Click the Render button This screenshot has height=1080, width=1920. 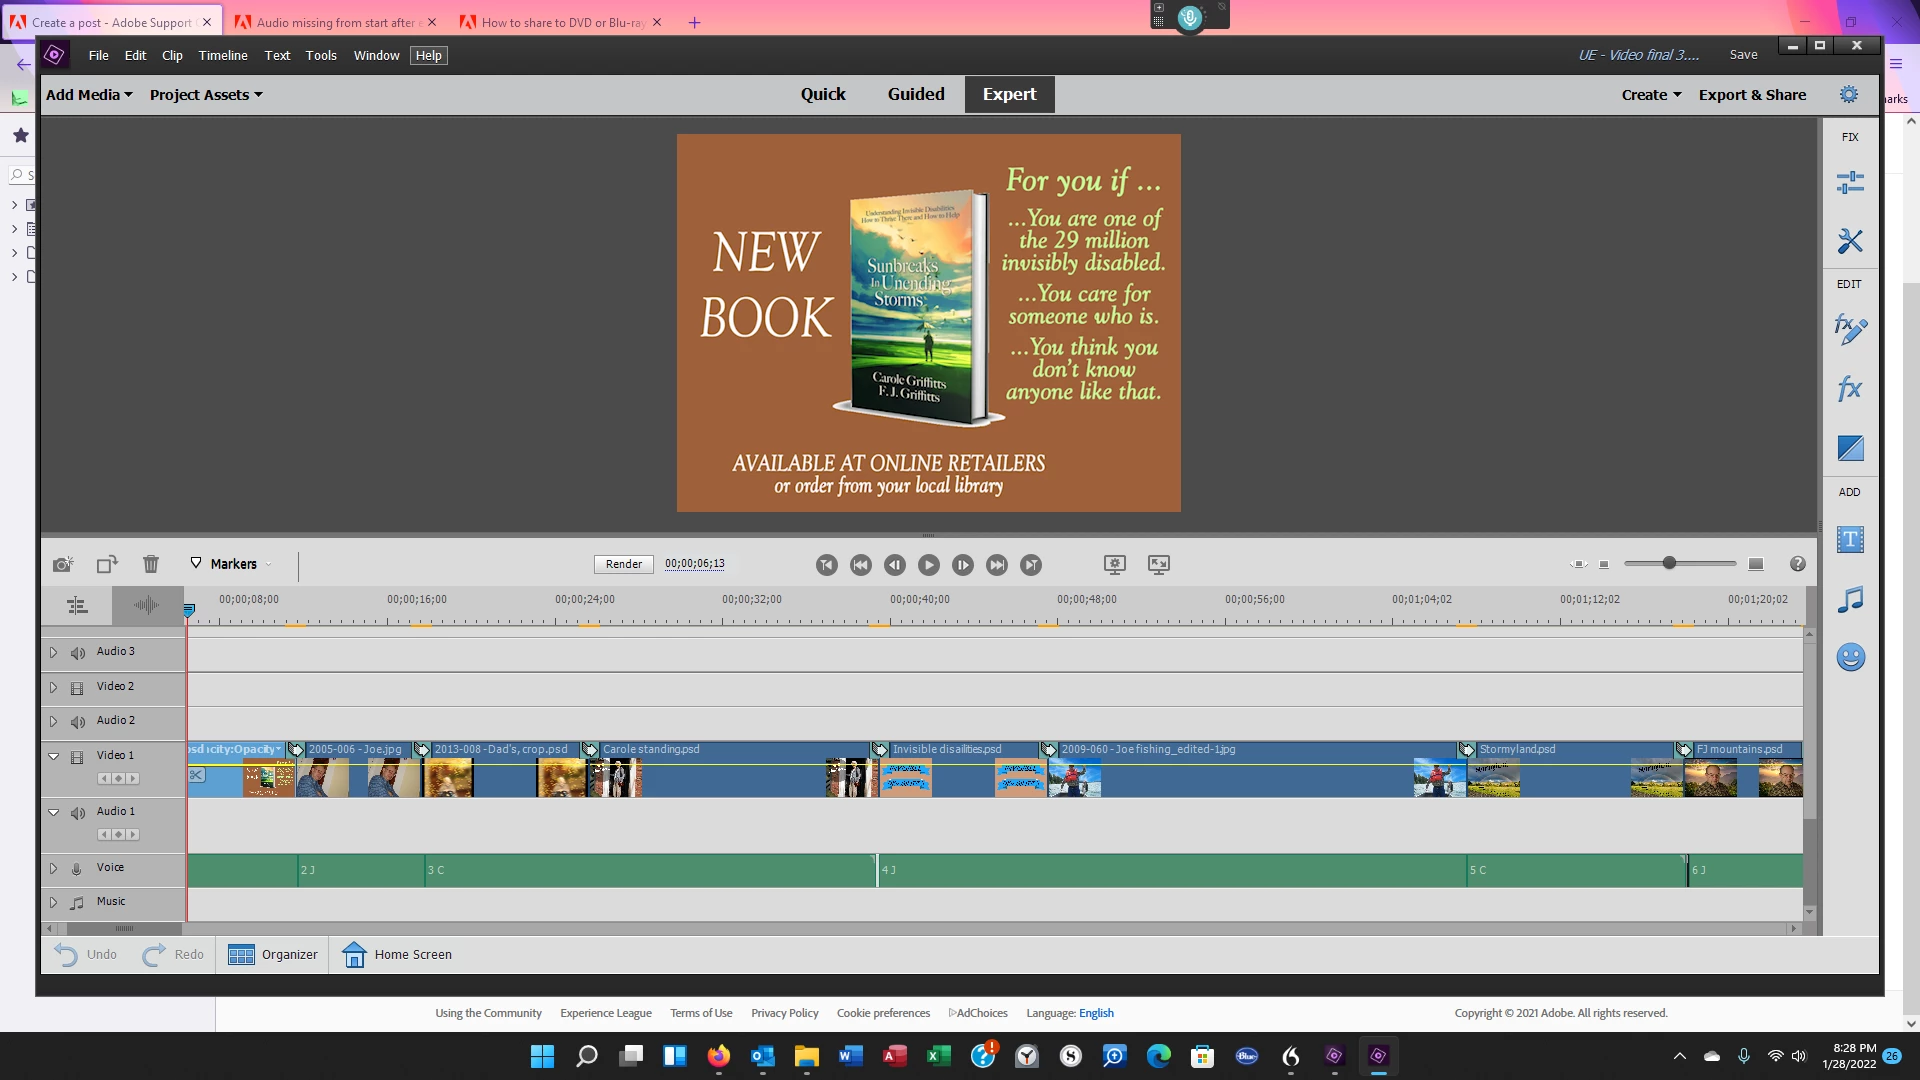coord(623,564)
